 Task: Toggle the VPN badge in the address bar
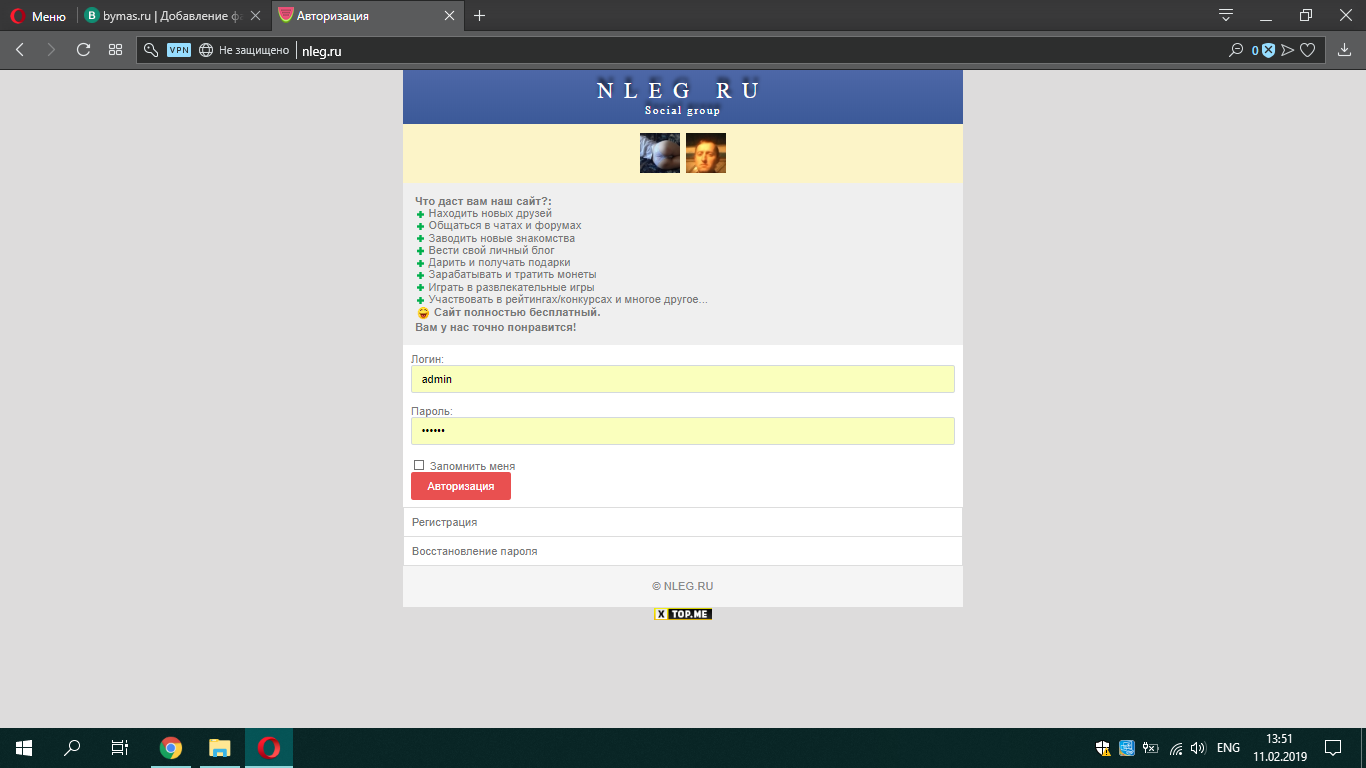coord(179,50)
